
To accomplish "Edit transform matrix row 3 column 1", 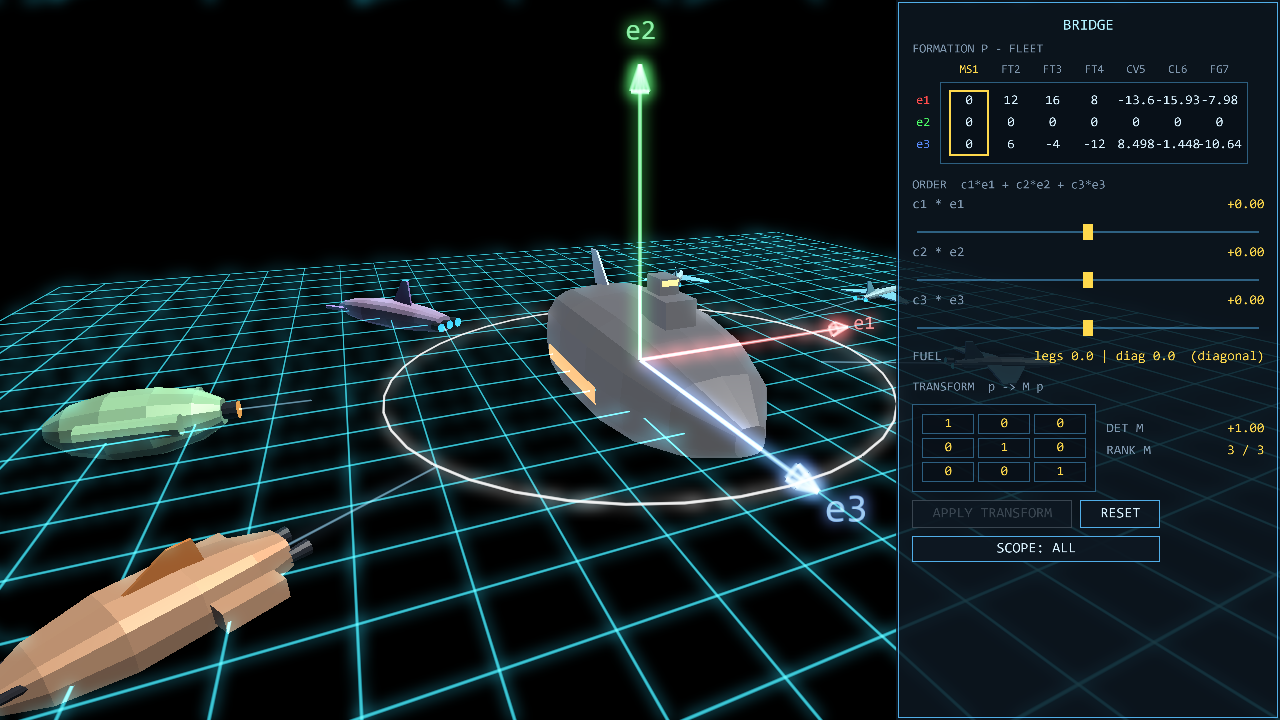I will 948,472.
